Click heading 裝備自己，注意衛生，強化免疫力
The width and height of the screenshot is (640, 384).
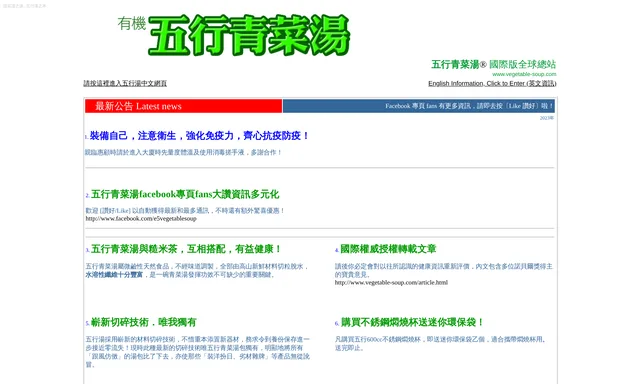pyautogui.click(x=199, y=135)
